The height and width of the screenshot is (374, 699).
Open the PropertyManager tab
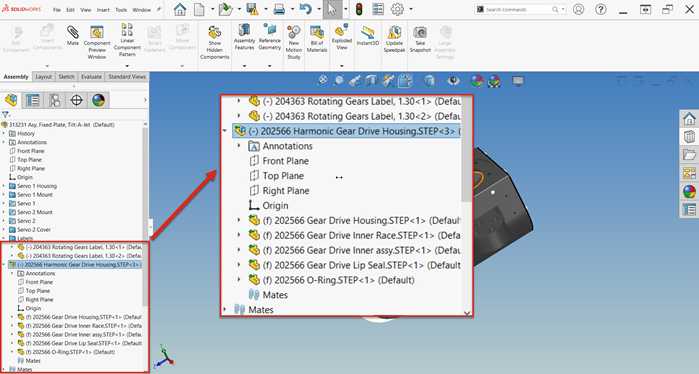tap(33, 100)
